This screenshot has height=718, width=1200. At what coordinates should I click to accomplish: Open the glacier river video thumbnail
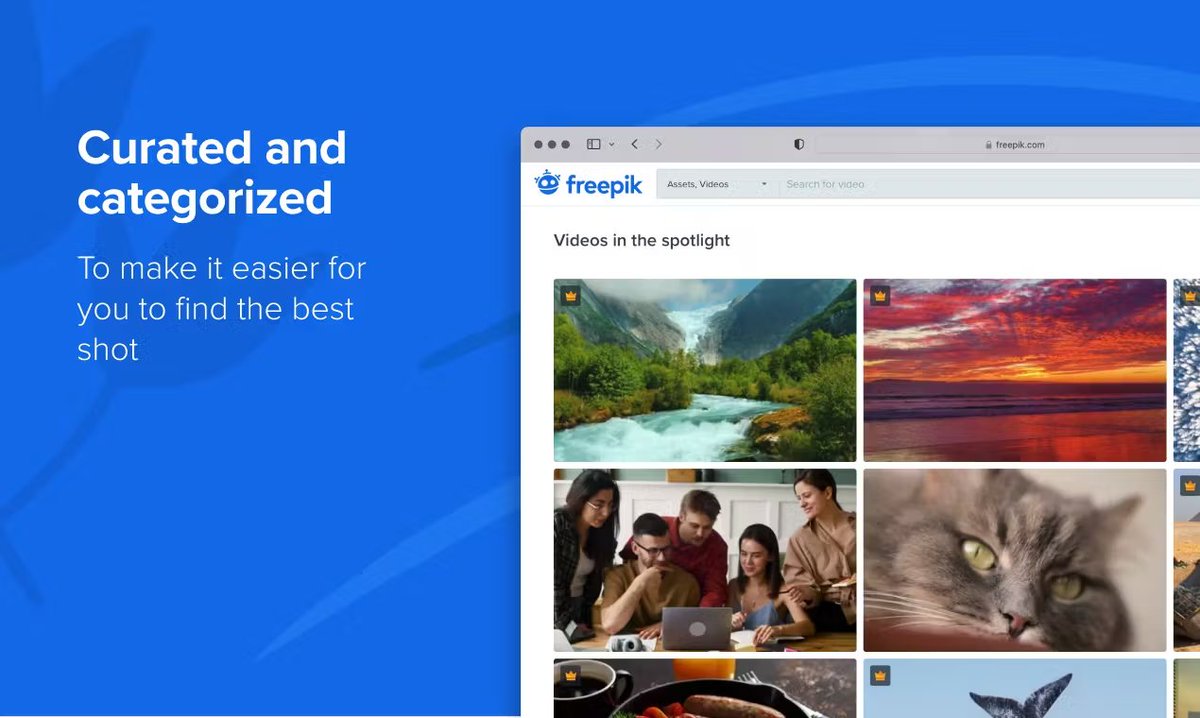[x=705, y=370]
